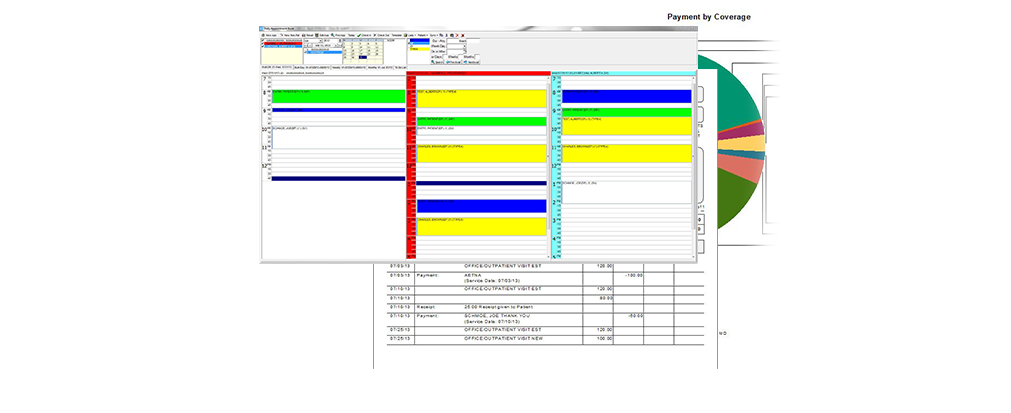The height and width of the screenshot is (413, 1011).
Task: Select the yellow appointment type color
Action: [419, 49]
